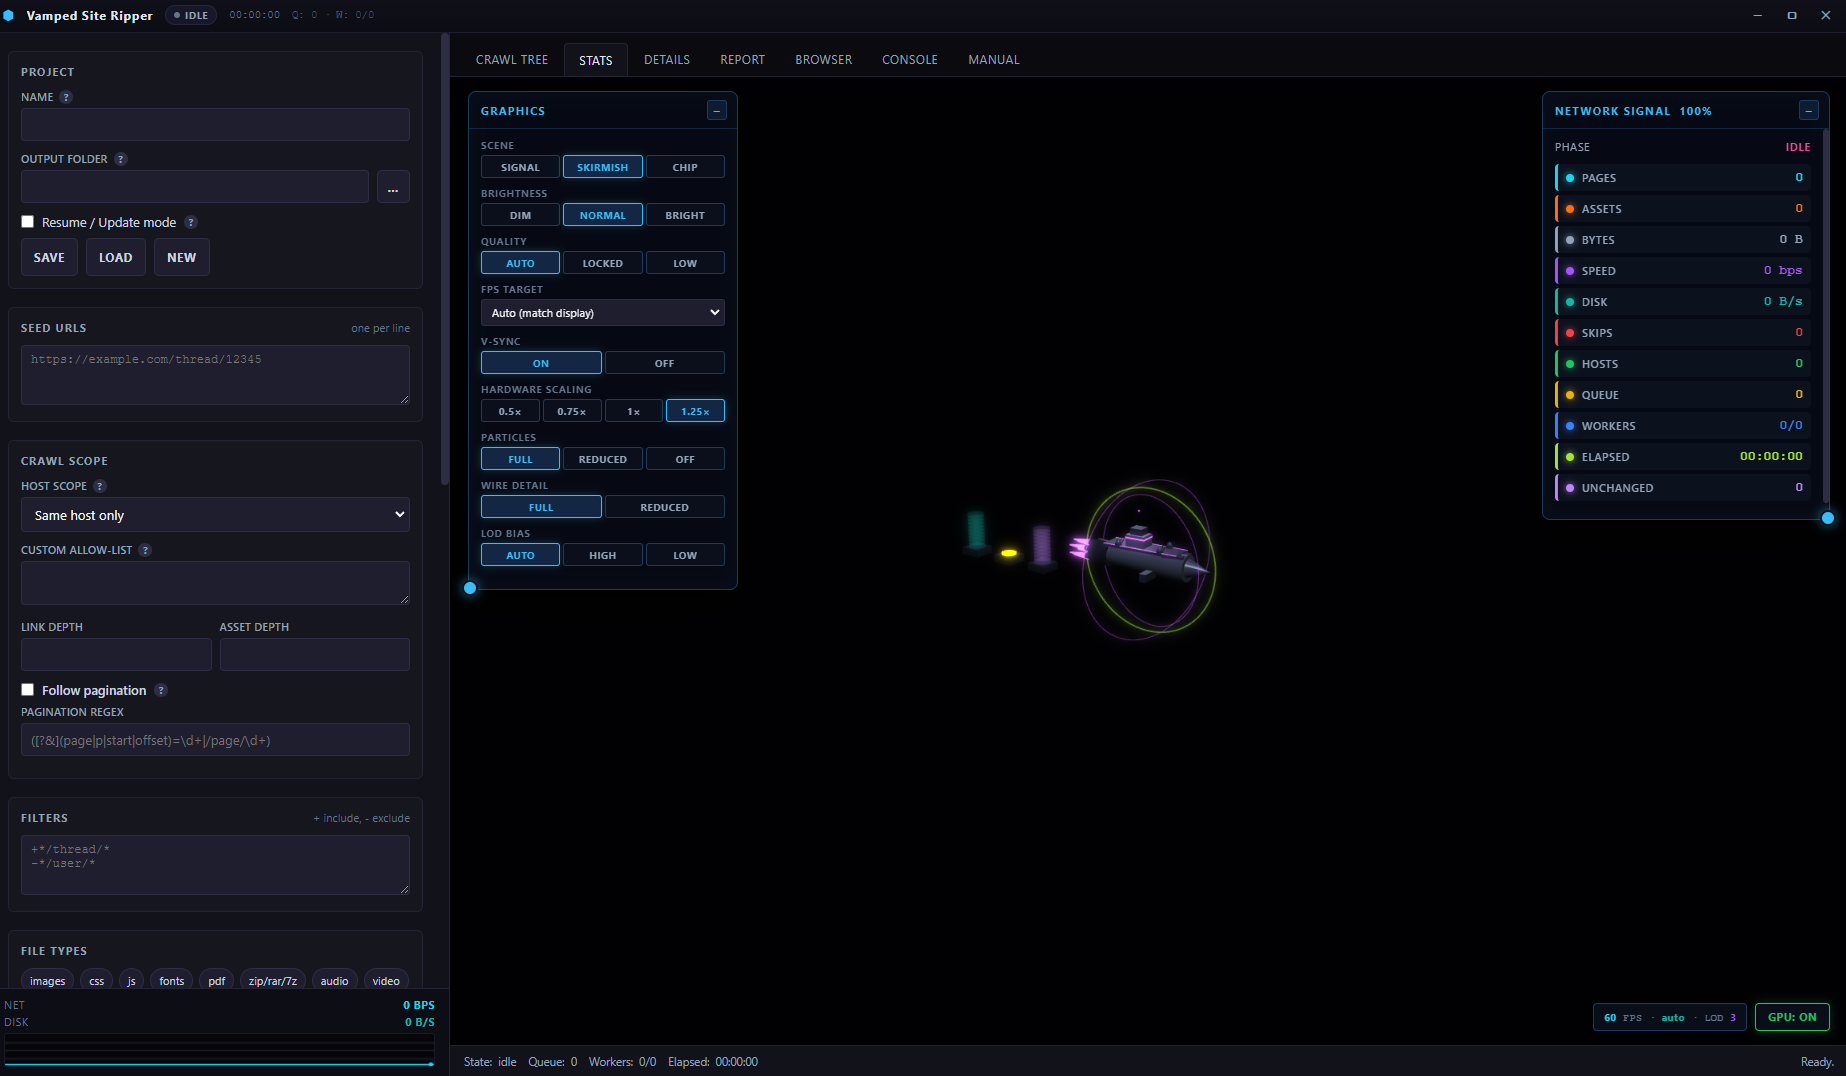Click the help icon next to Follow pagination
This screenshot has width=1846, height=1076.
pyautogui.click(x=161, y=690)
